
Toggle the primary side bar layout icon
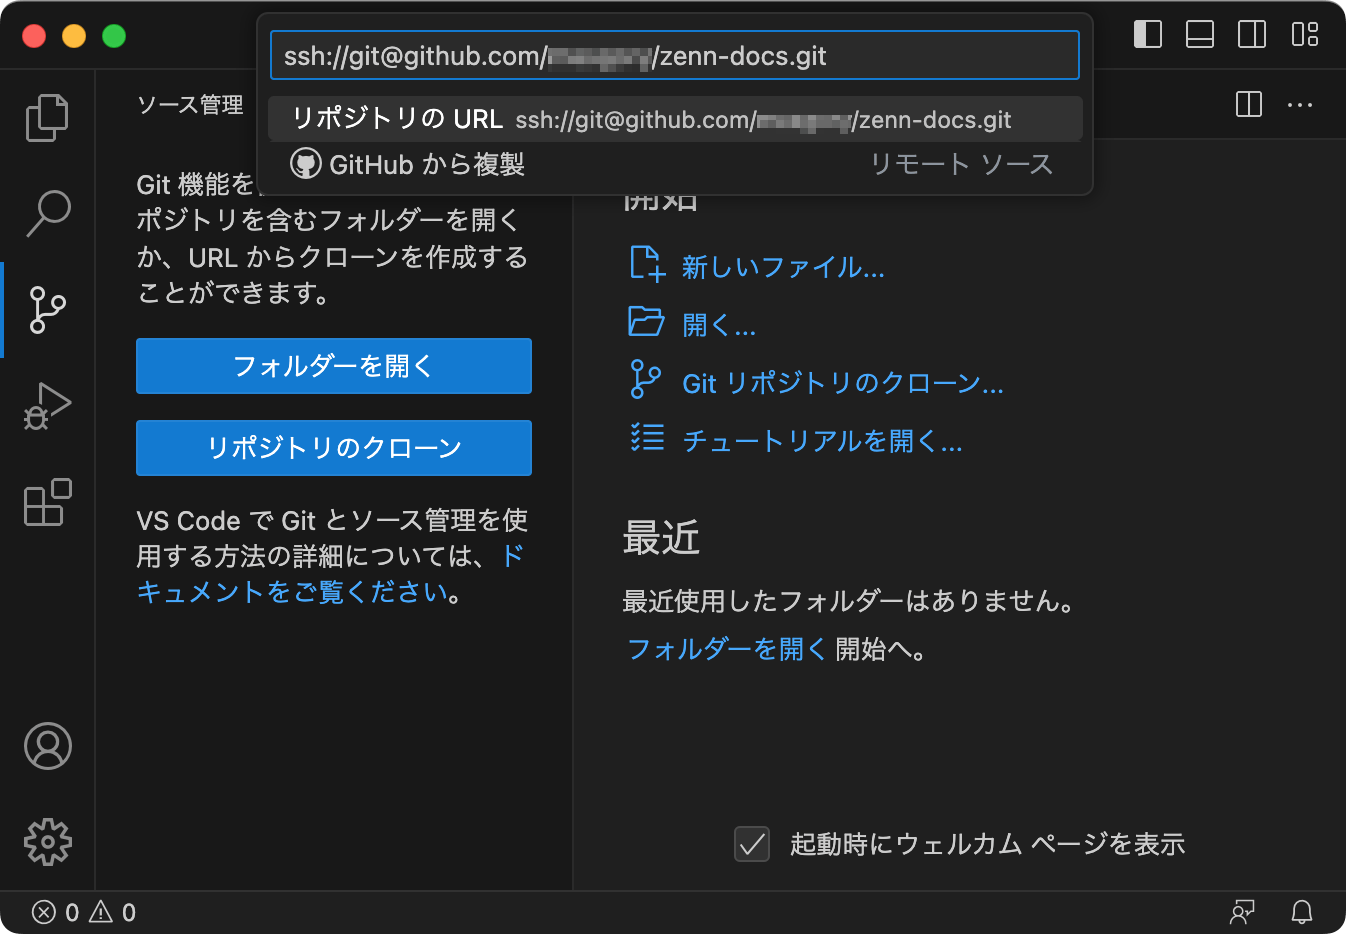click(1148, 35)
